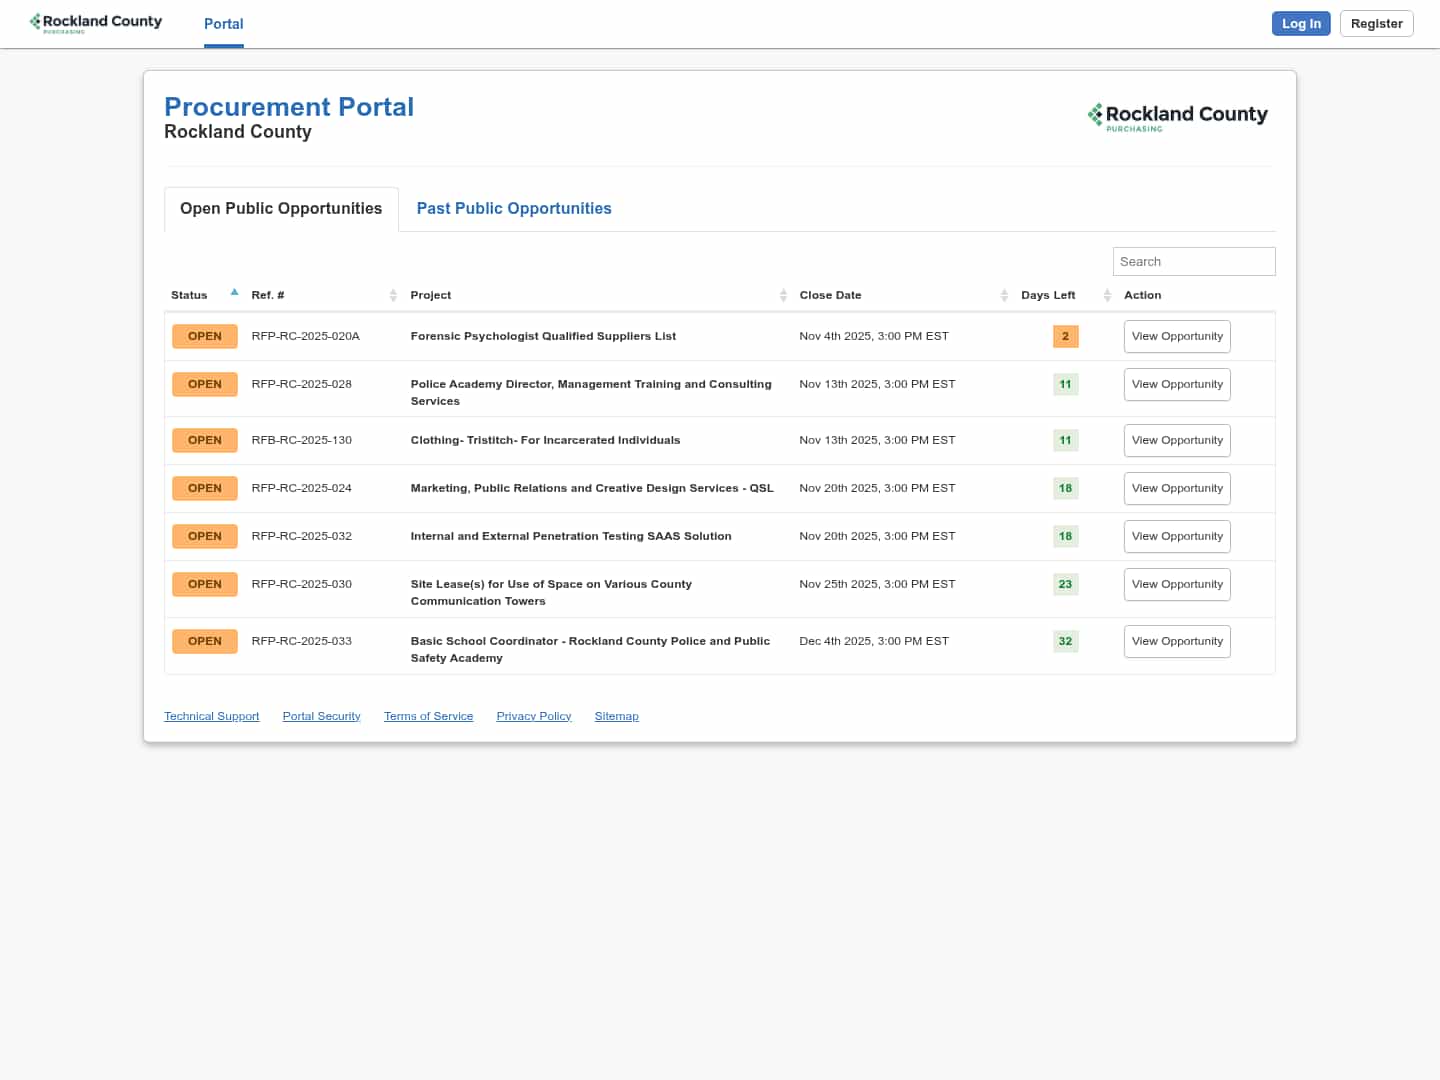The image size is (1440, 1080).
Task: Sort by Project column sort icon
Action: pyautogui.click(x=783, y=295)
